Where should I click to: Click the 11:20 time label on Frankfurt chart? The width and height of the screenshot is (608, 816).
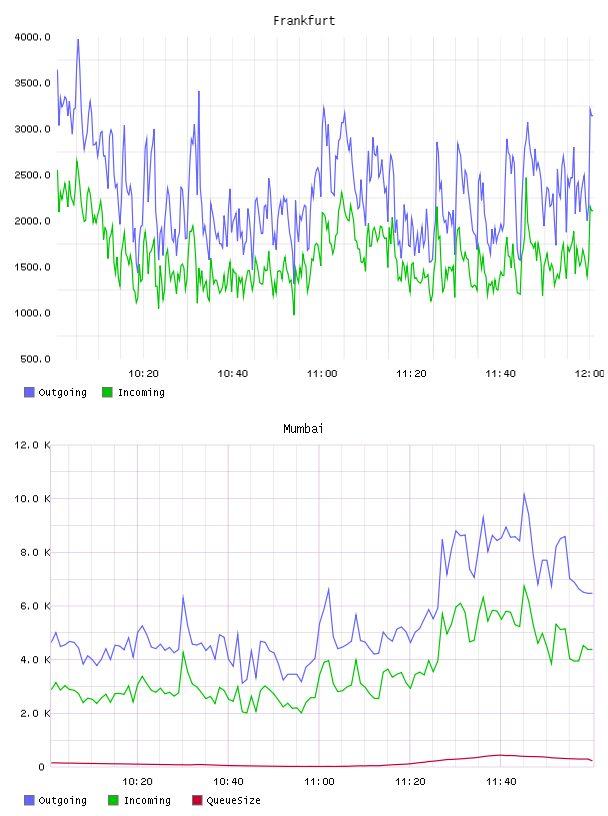[x=411, y=374]
